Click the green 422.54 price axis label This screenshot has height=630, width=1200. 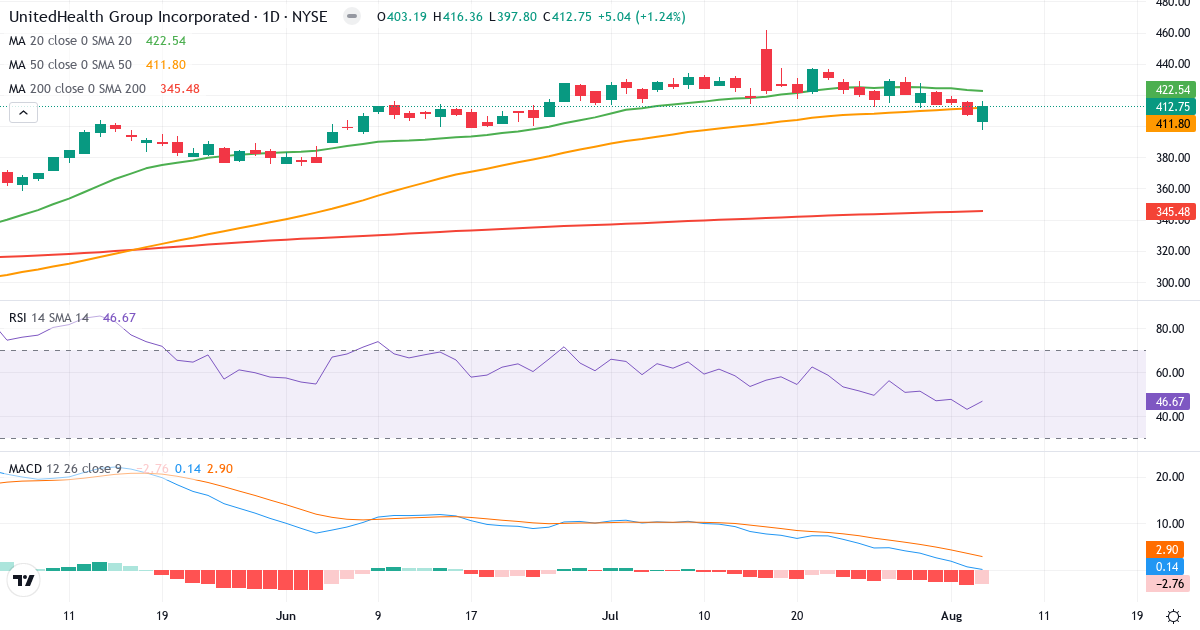[x=1172, y=90]
